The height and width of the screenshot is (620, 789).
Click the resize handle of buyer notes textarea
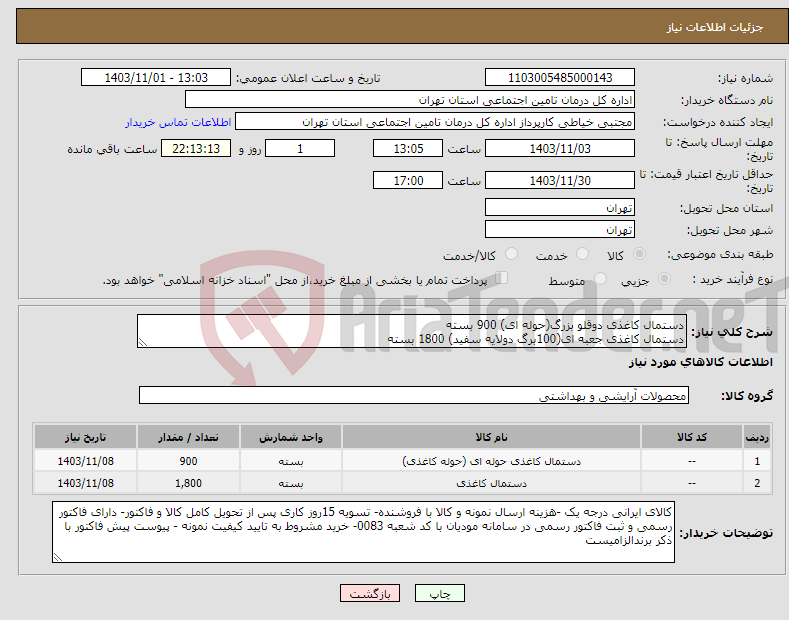[x=58, y=558]
